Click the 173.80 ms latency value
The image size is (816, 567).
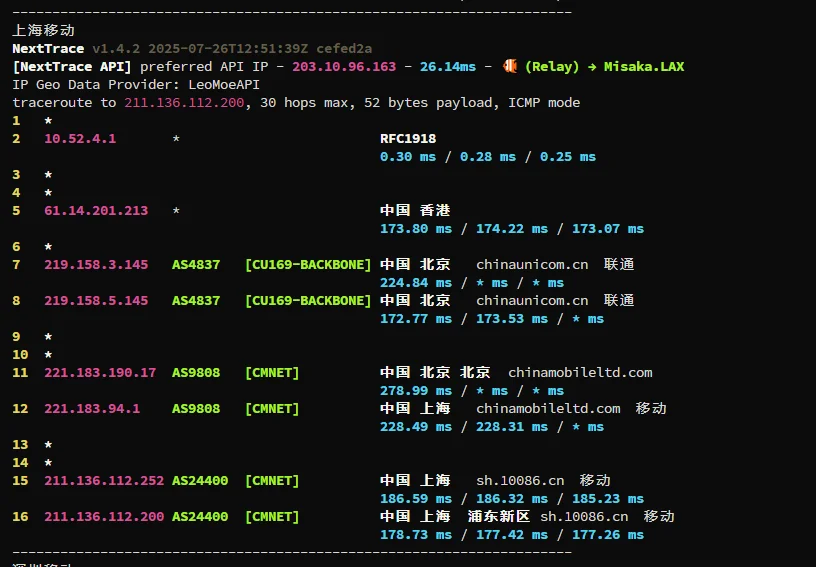[416, 228]
